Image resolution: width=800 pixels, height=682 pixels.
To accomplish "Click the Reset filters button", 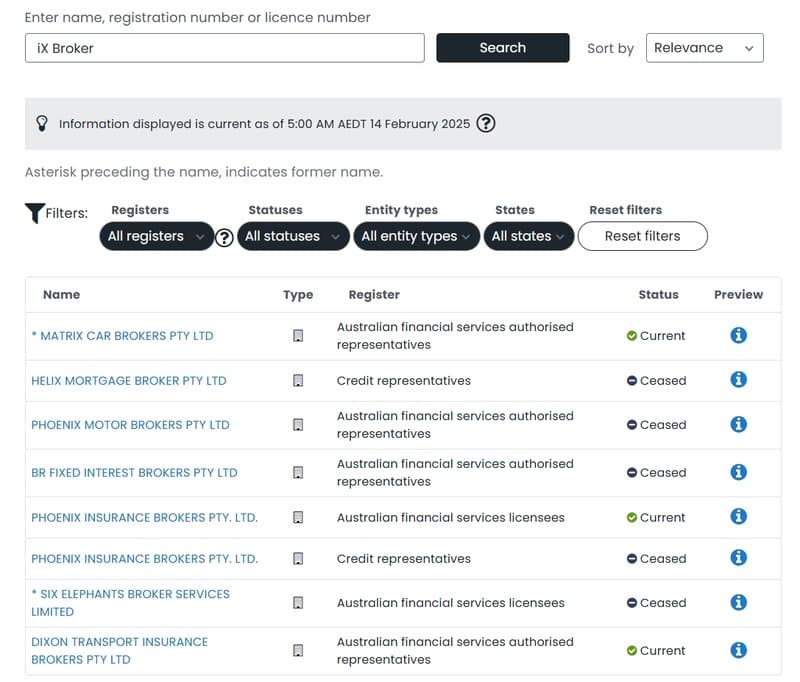I will tap(642, 236).
